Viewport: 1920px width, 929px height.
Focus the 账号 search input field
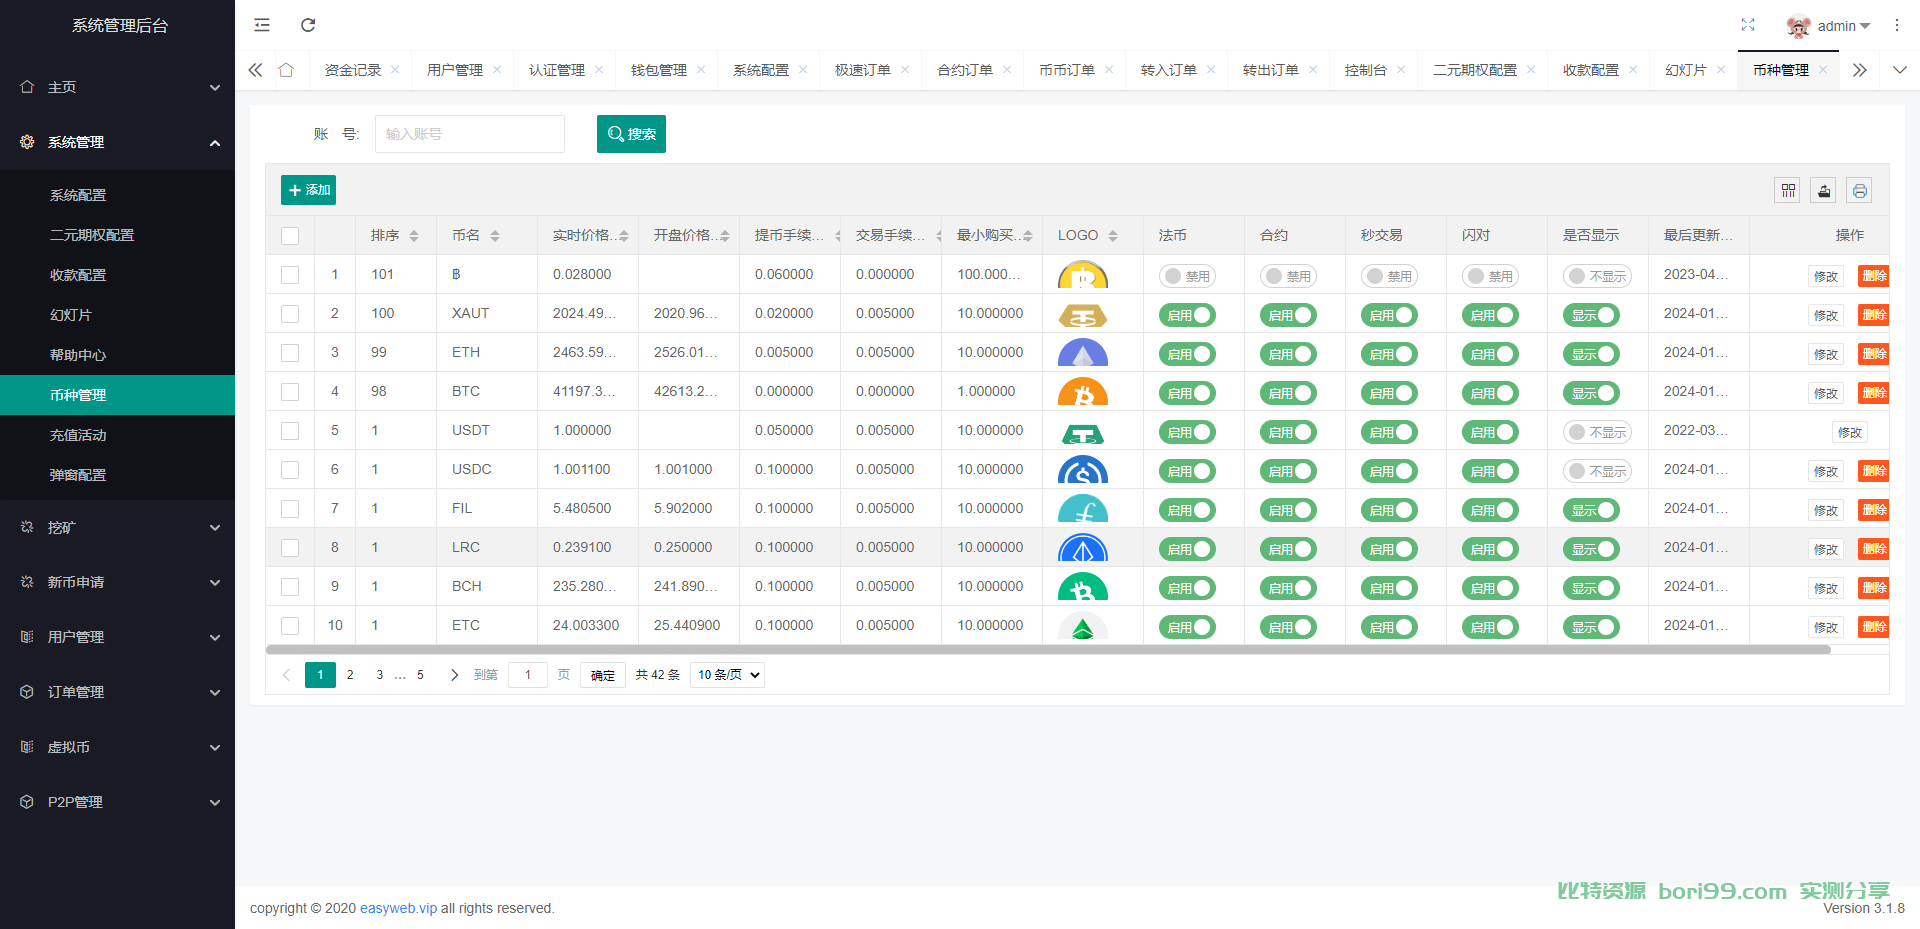point(470,134)
